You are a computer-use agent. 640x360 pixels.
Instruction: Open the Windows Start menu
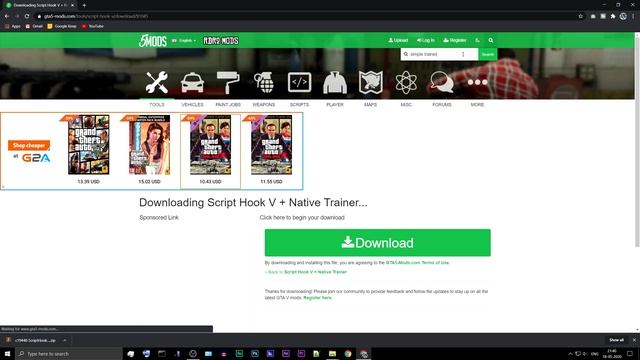coord(7,353)
